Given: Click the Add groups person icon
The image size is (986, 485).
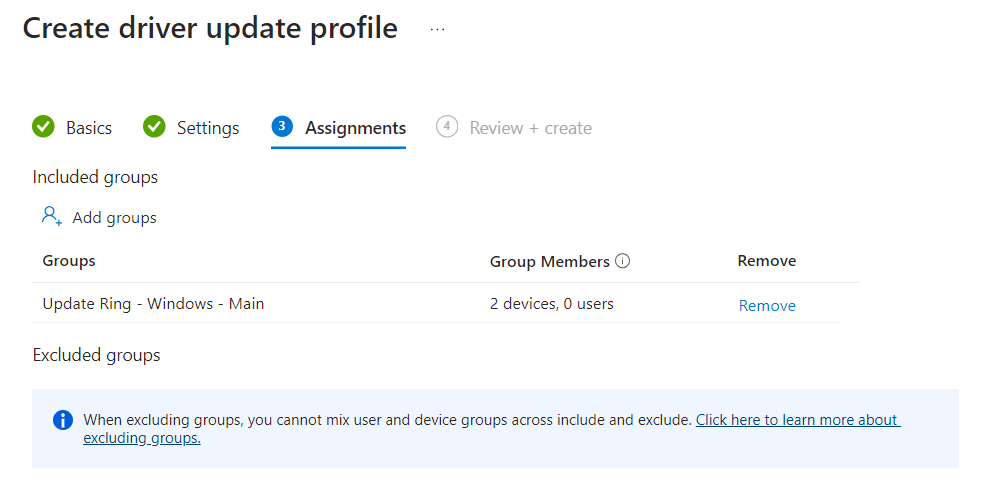Looking at the screenshot, I should coord(52,216).
